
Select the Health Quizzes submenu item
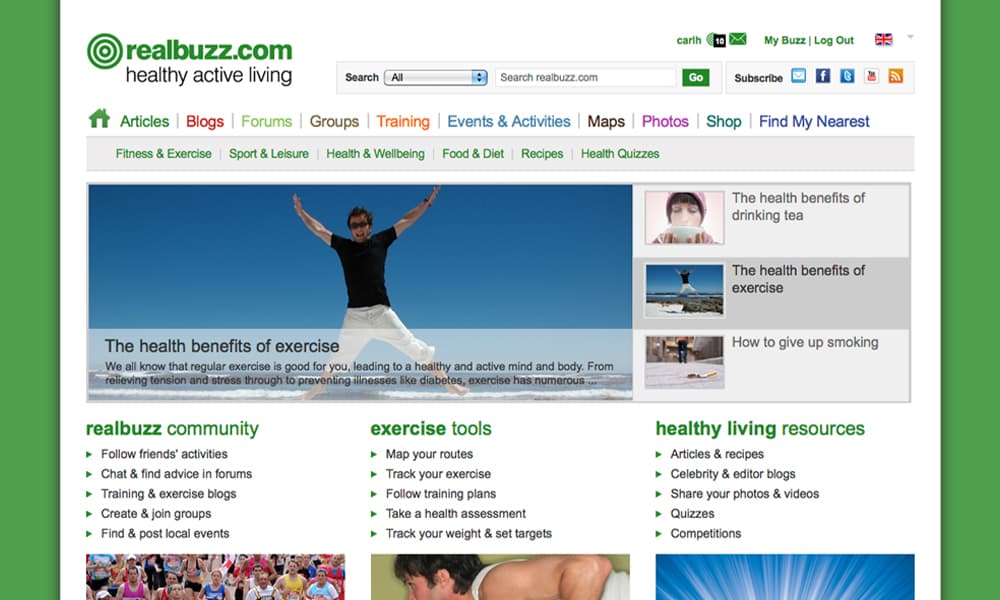pos(620,154)
